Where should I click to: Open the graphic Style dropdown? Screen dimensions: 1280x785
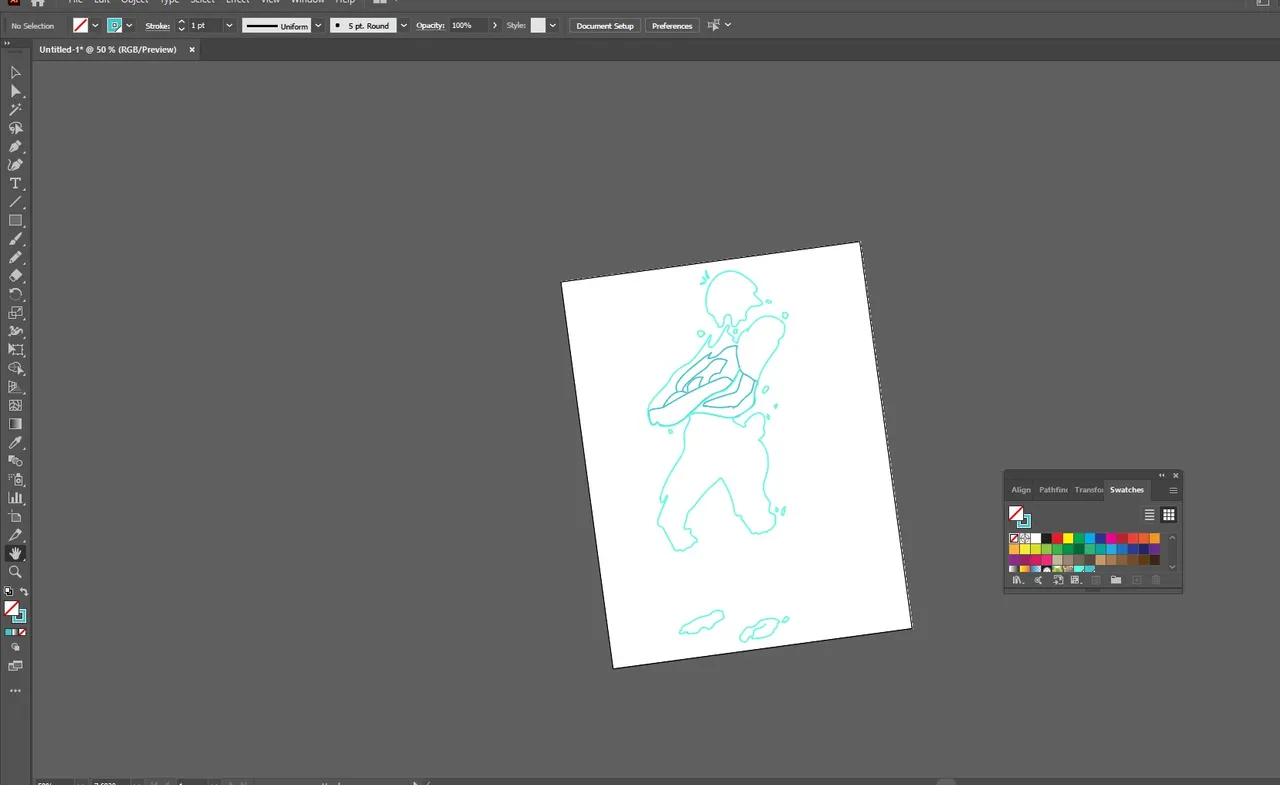click(552, 25)
